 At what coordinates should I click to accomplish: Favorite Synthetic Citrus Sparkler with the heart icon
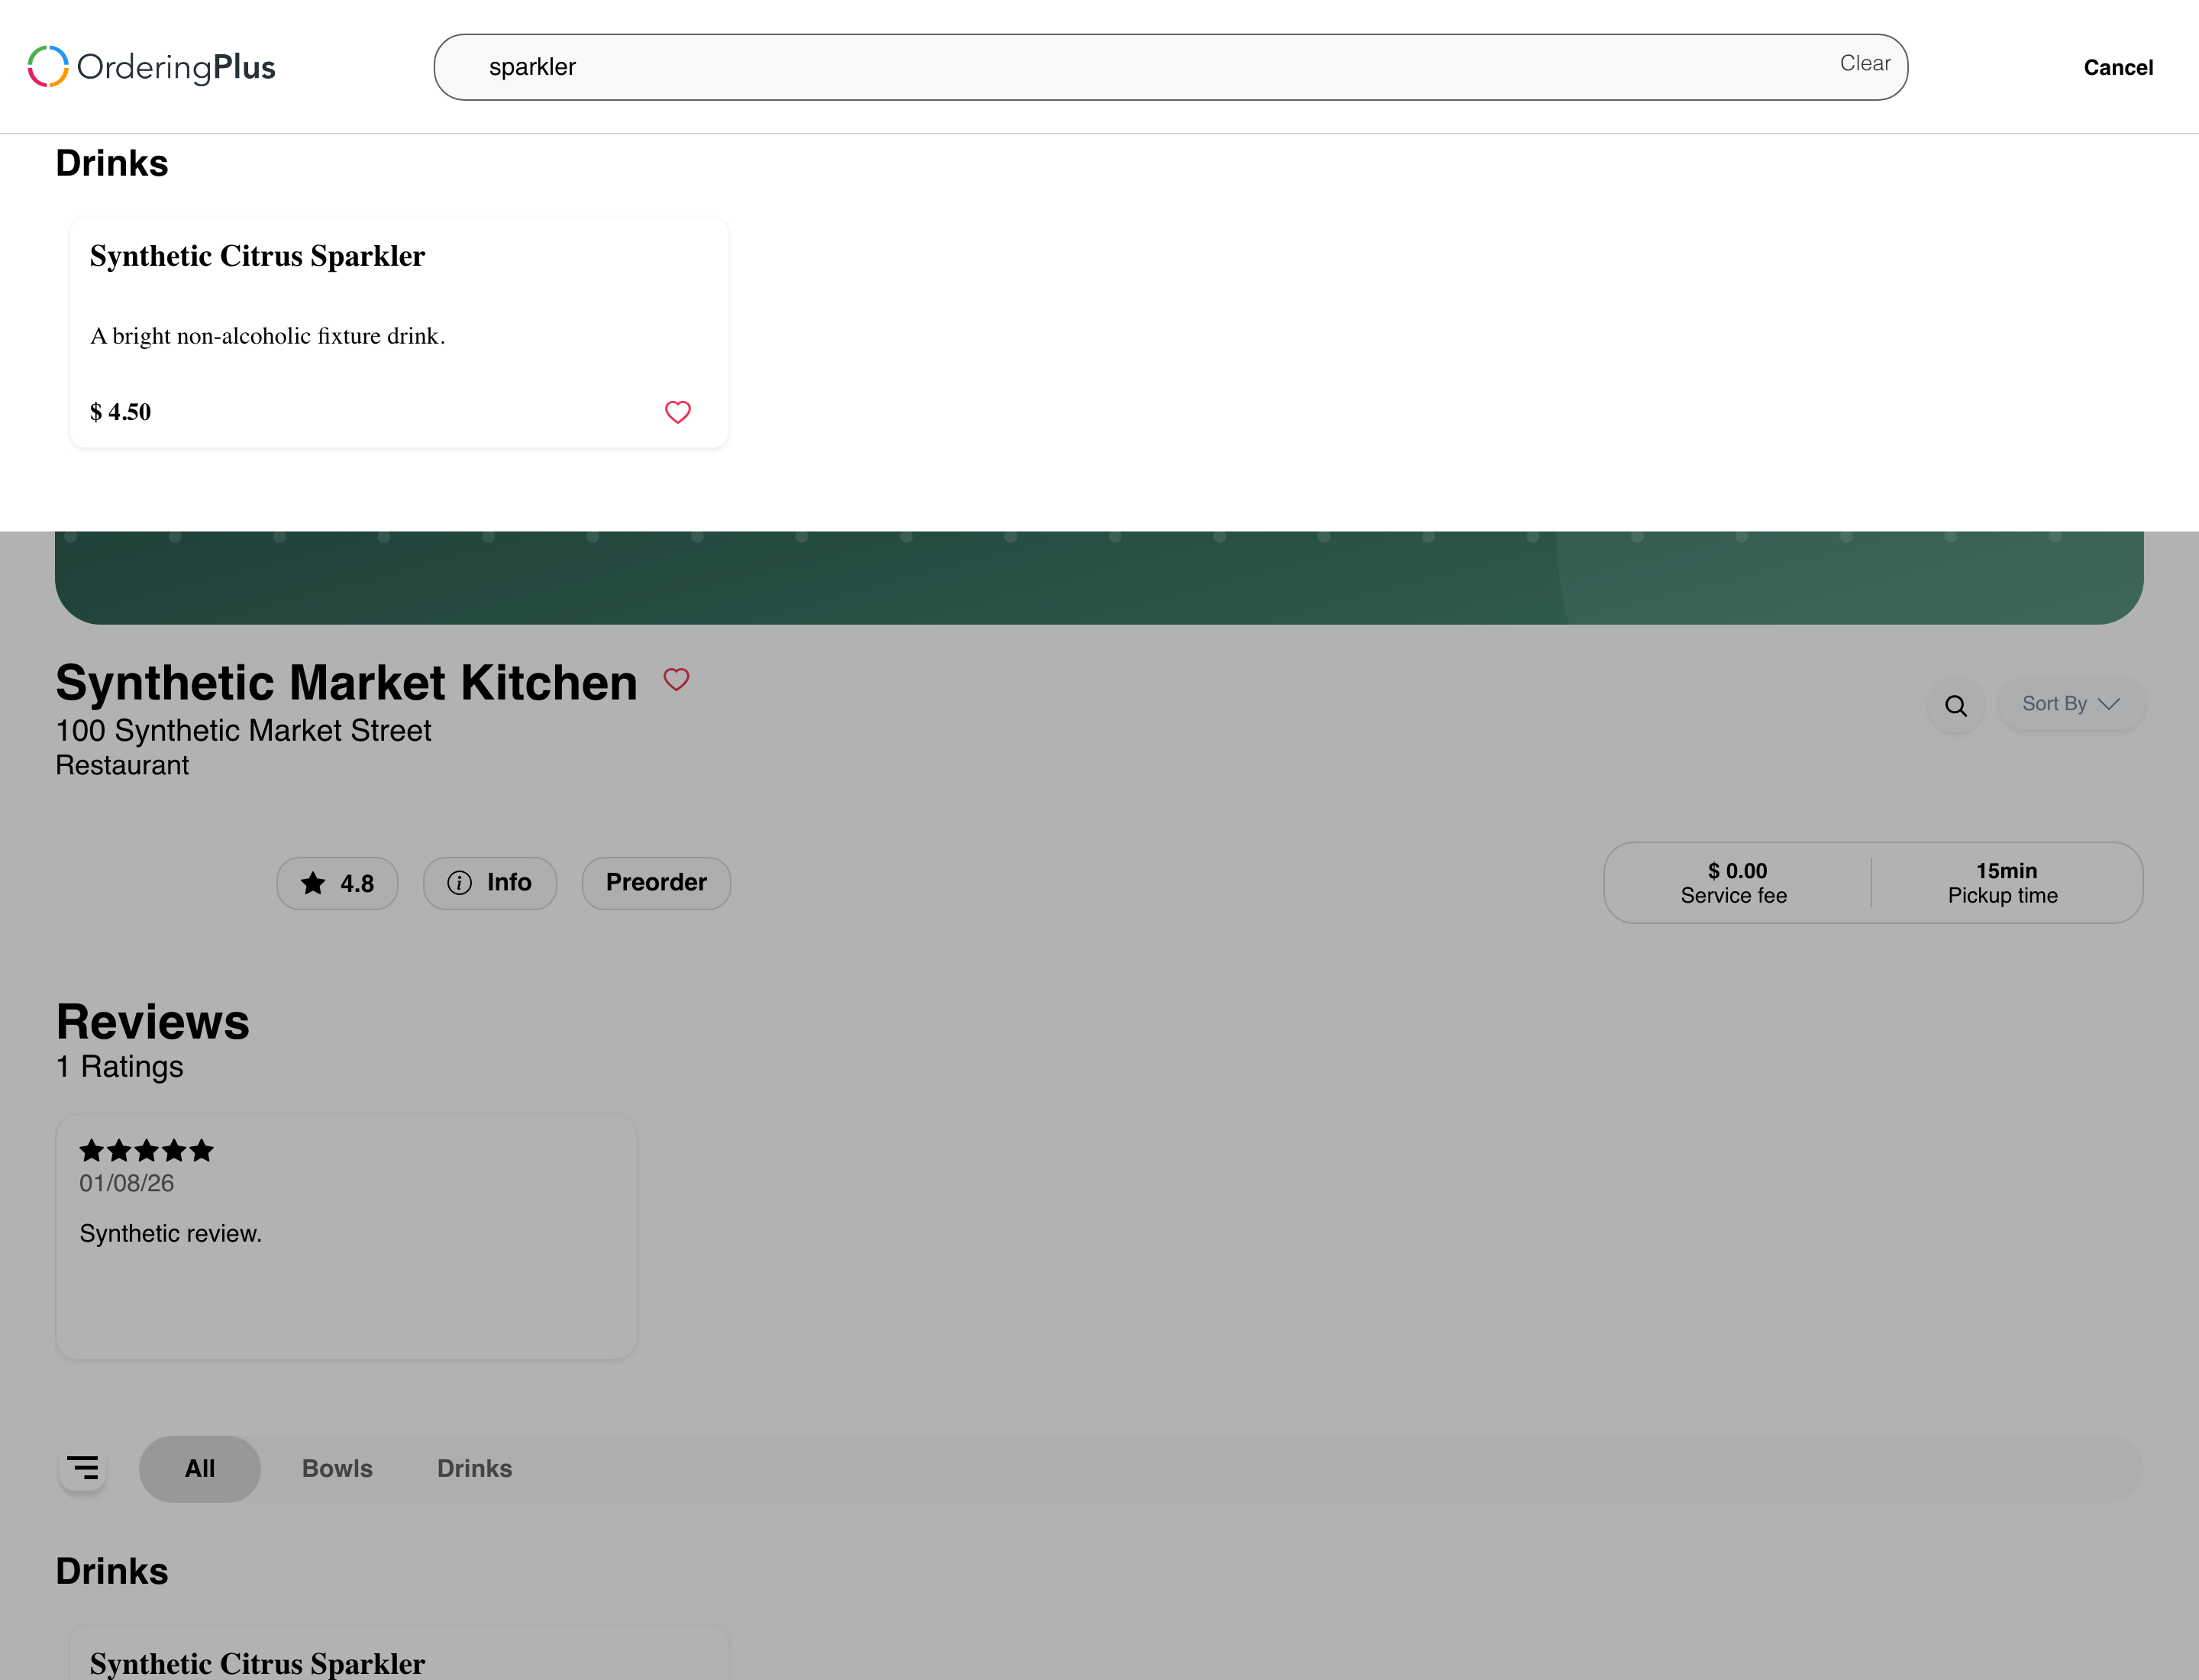pyautogui.click(x=677, y=412)
